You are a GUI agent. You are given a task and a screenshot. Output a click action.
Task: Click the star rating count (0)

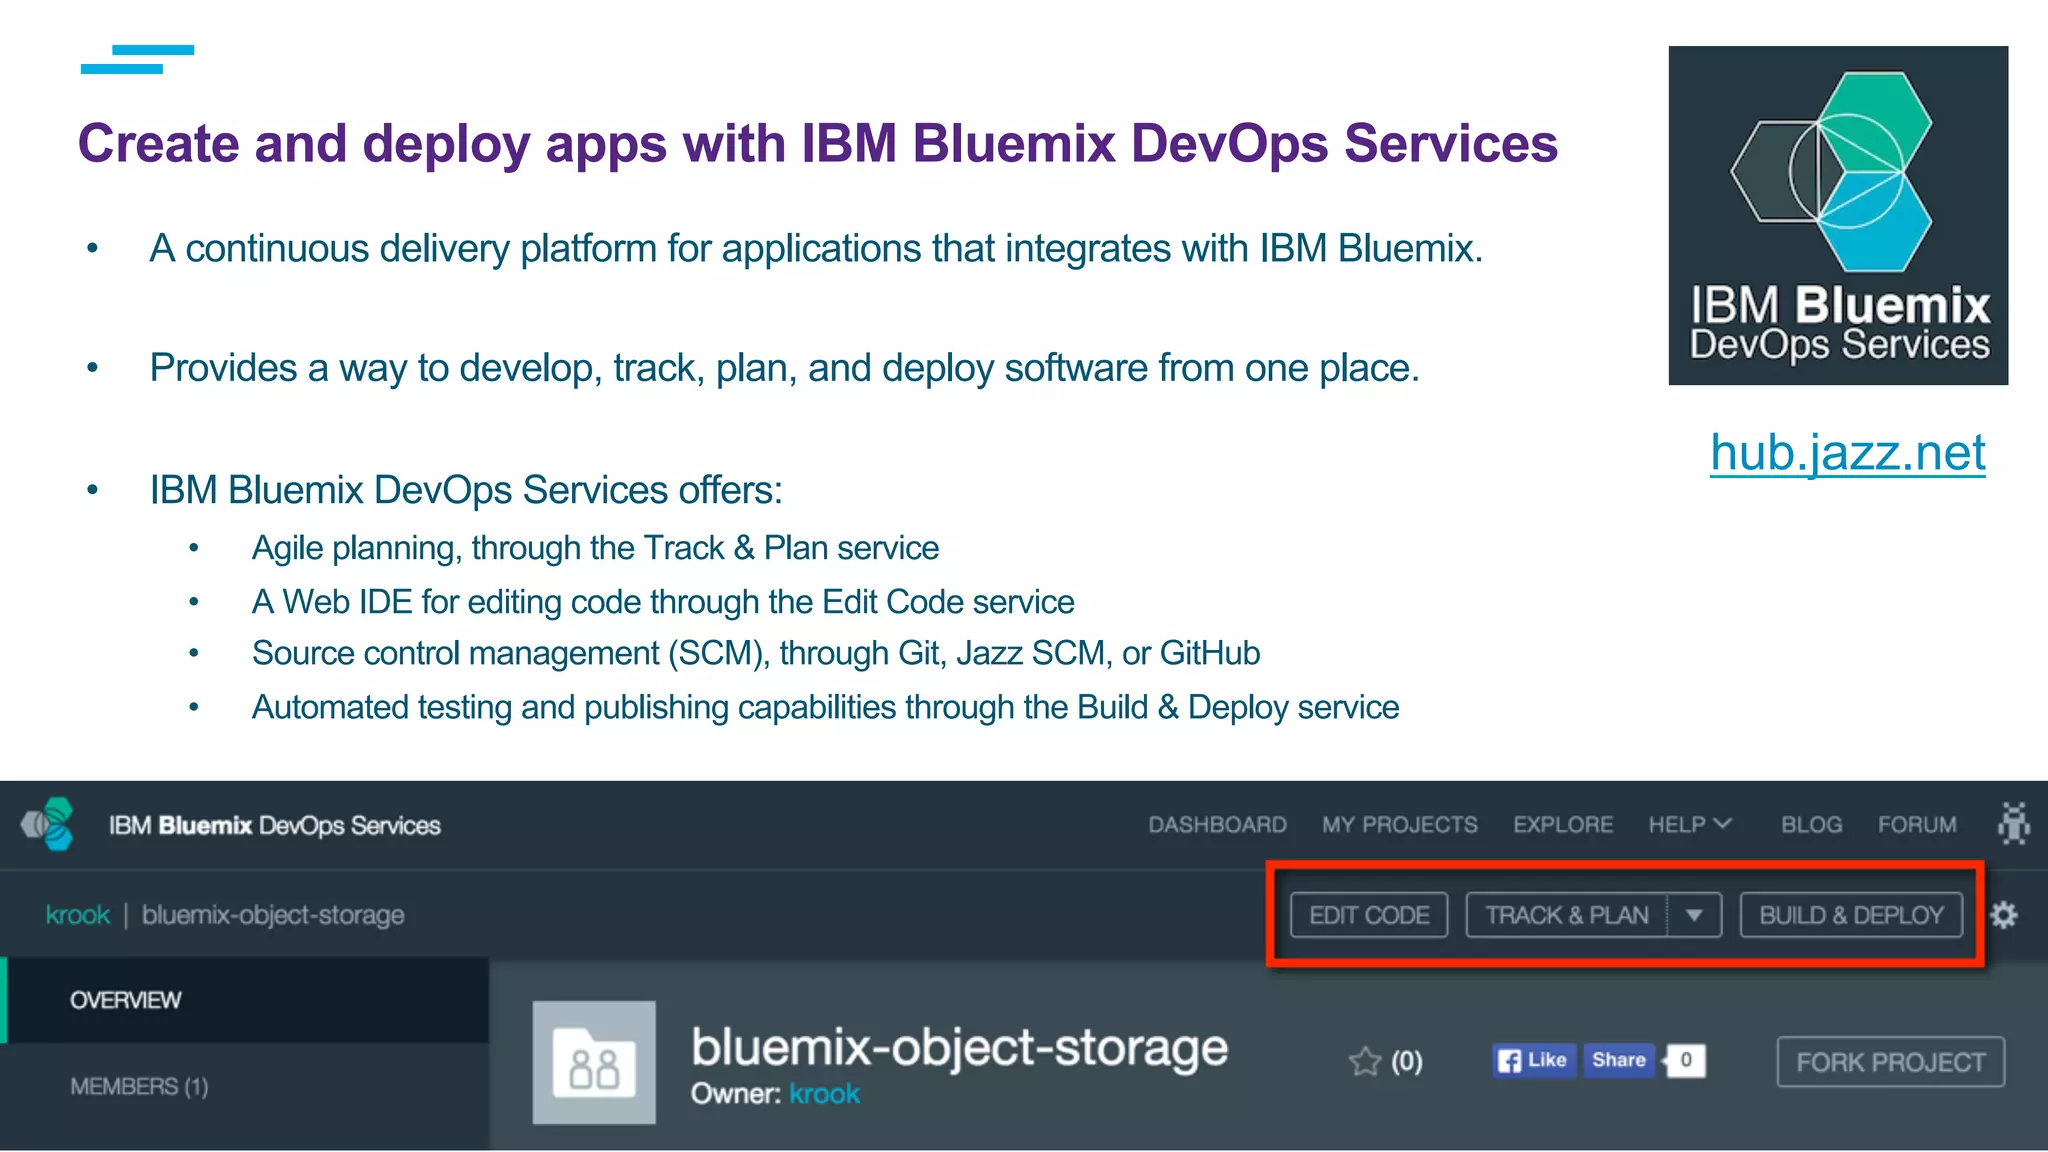1406,1061
